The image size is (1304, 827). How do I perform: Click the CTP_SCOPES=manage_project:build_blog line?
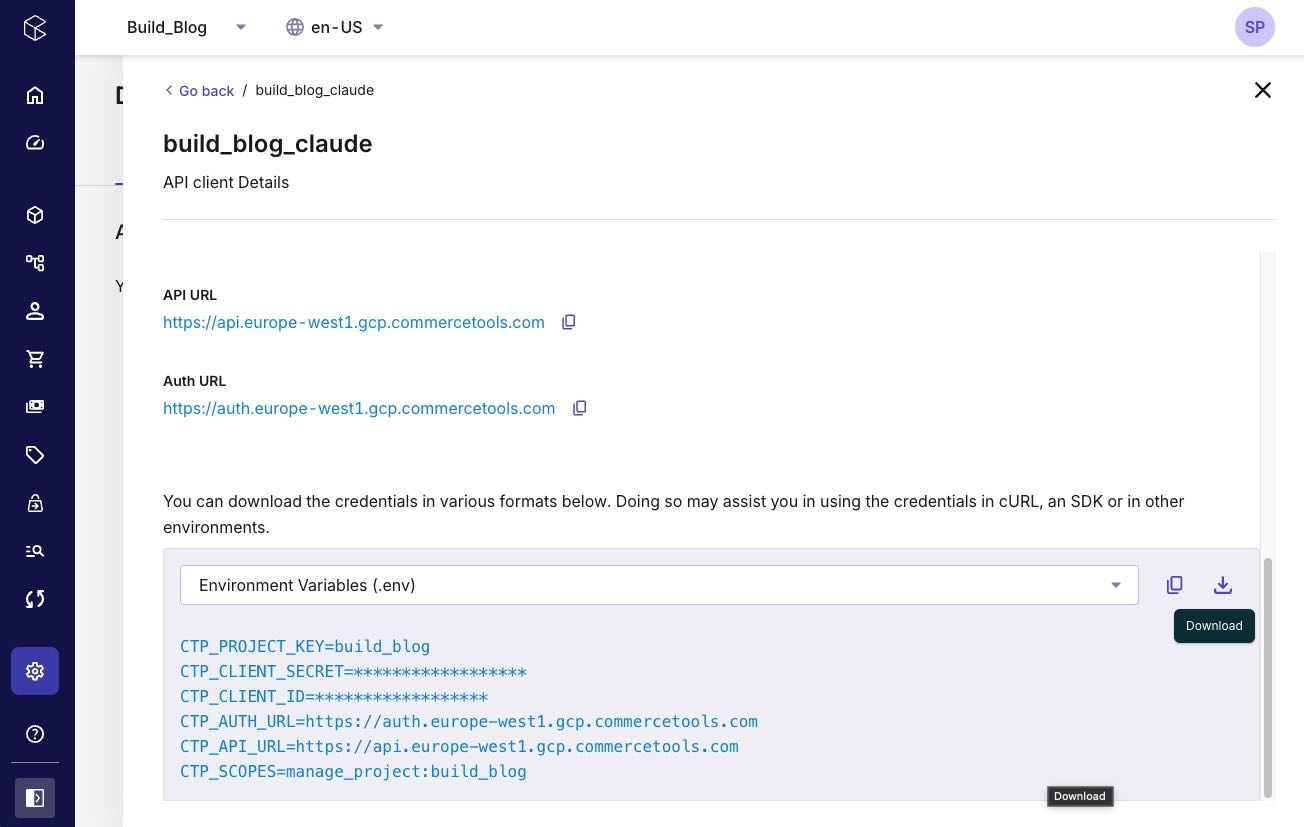coord(353,771)
